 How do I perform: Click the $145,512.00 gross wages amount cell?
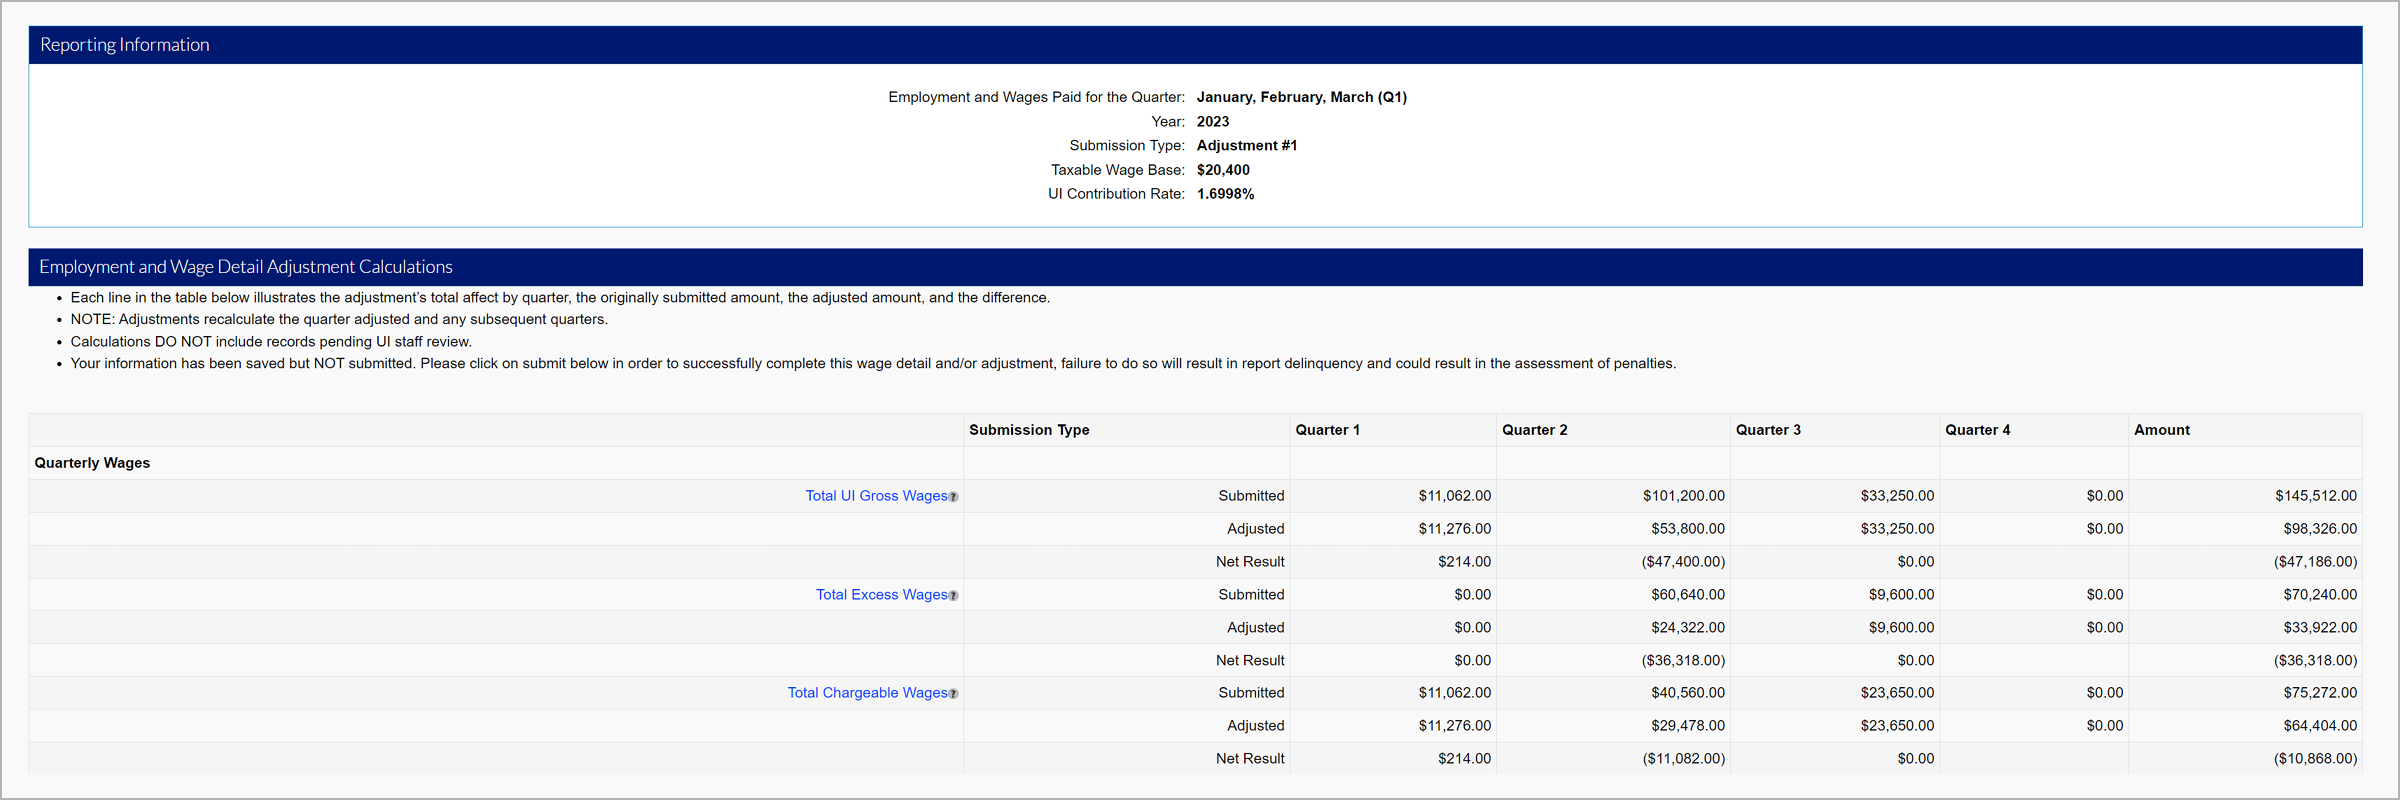[2315, 496]
